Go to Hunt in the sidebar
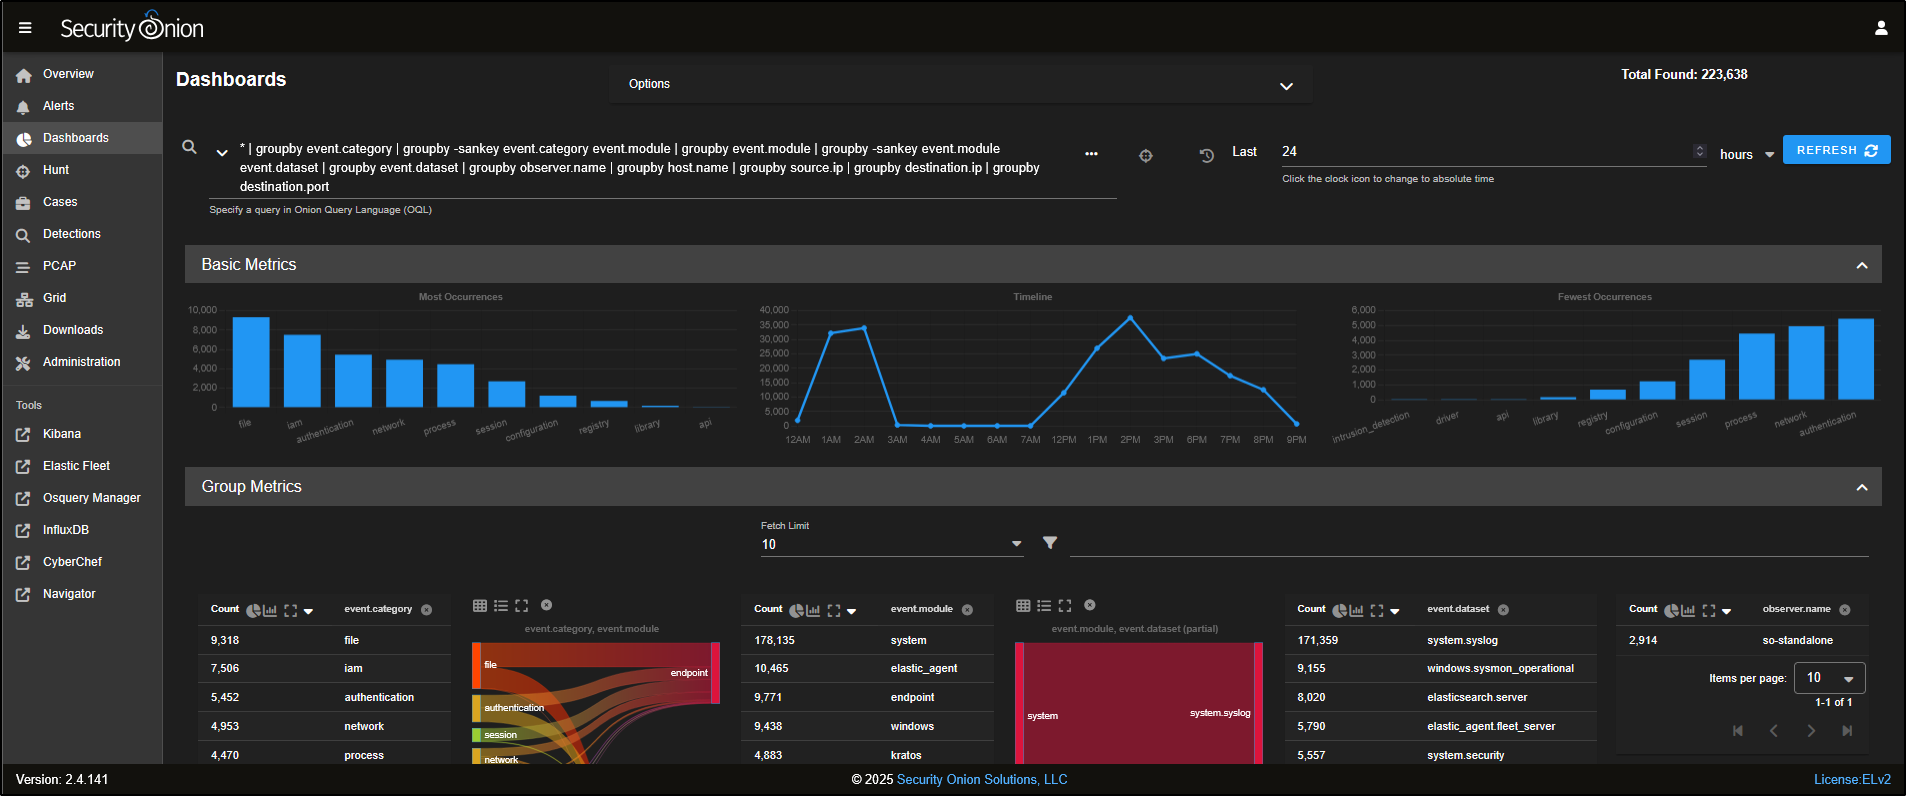This screenshot has width=1906, height=796. pyautogui.click(x=56, y=170)
